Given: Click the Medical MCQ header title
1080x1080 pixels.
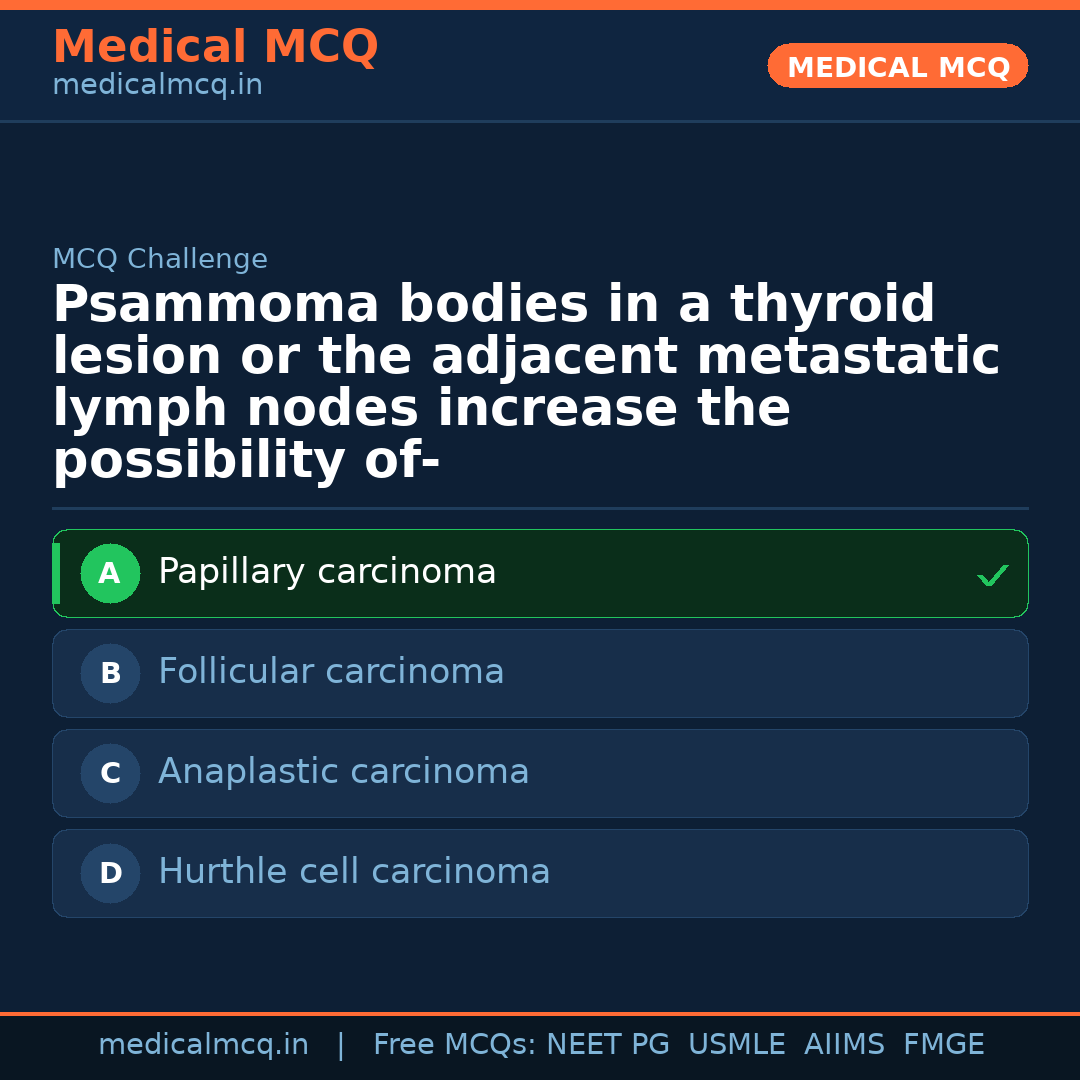Looking at the screenshot, I should 215,47.
